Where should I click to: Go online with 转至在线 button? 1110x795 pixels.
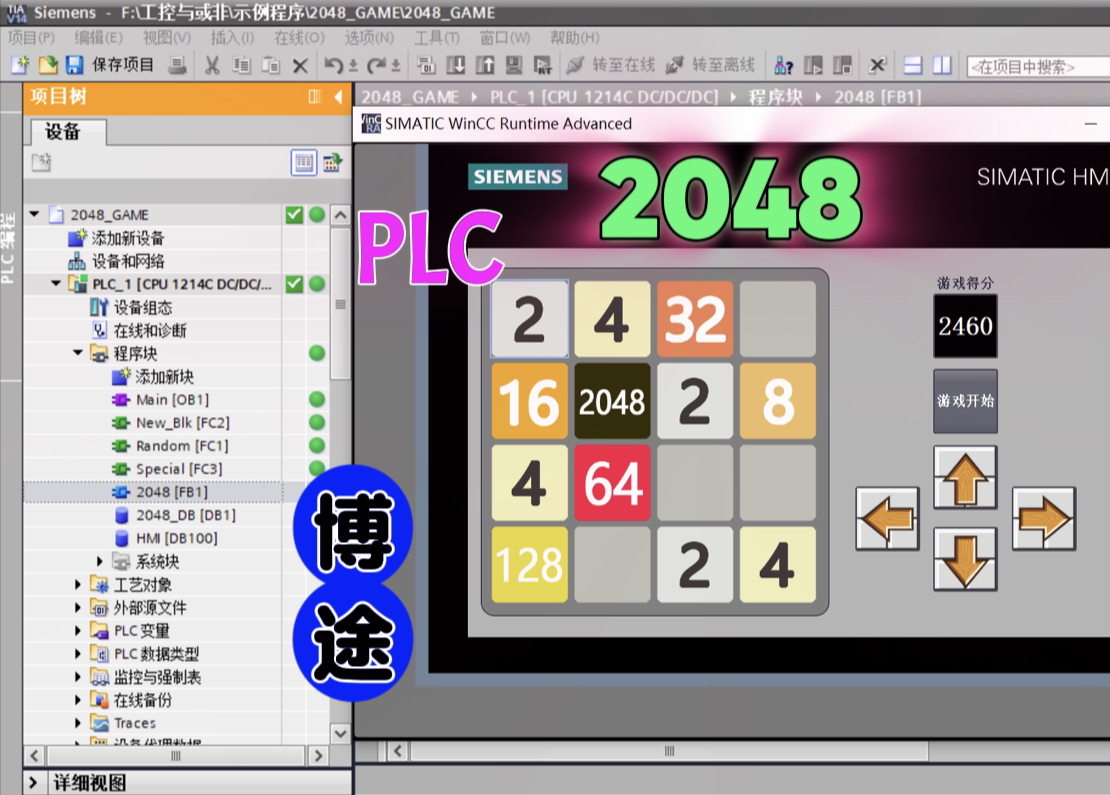611,65
